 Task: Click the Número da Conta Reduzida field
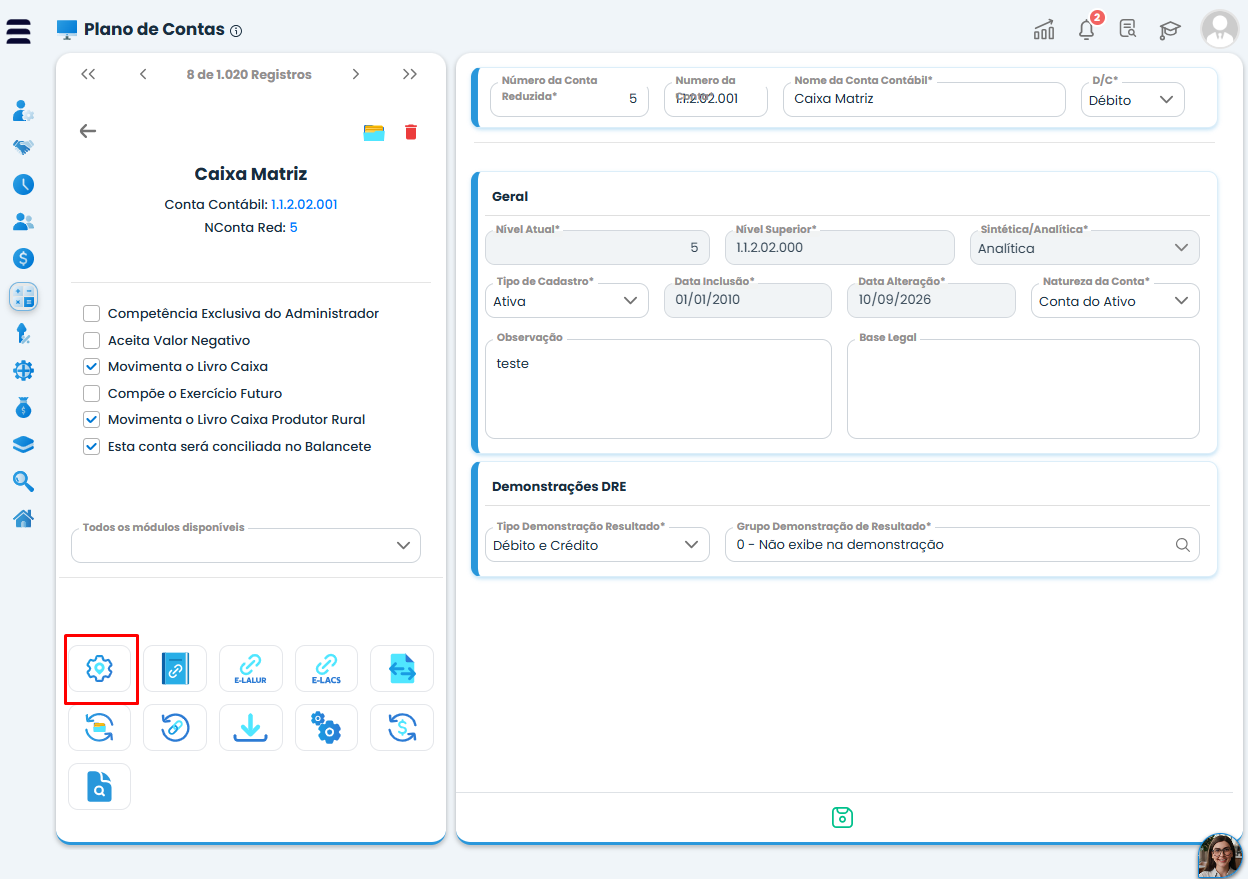tap(569, 99)
